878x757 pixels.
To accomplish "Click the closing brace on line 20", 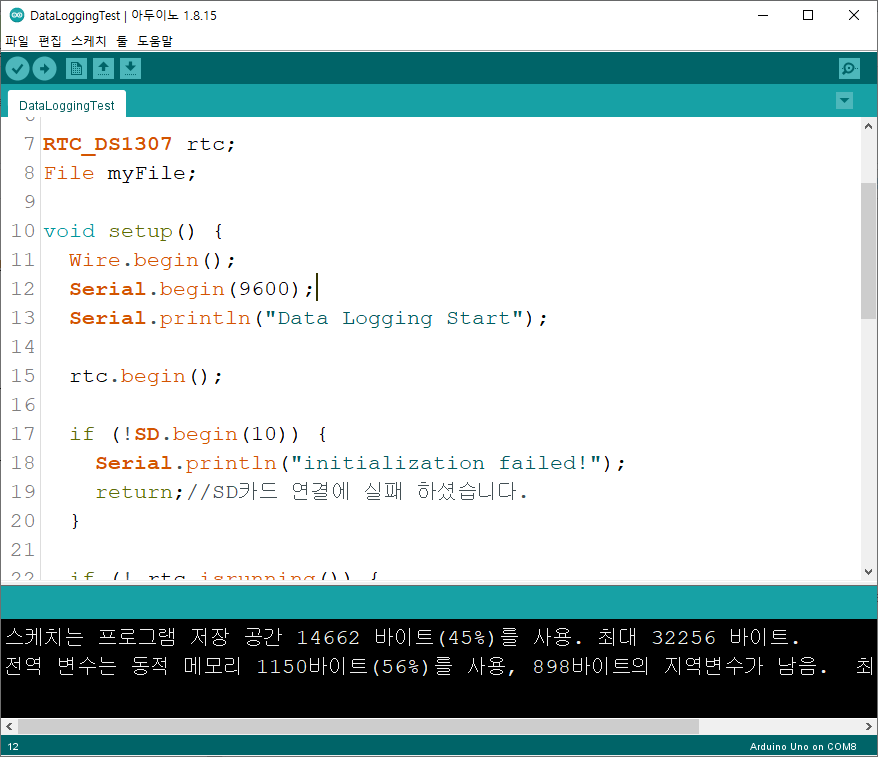I will tap(75, 521).
